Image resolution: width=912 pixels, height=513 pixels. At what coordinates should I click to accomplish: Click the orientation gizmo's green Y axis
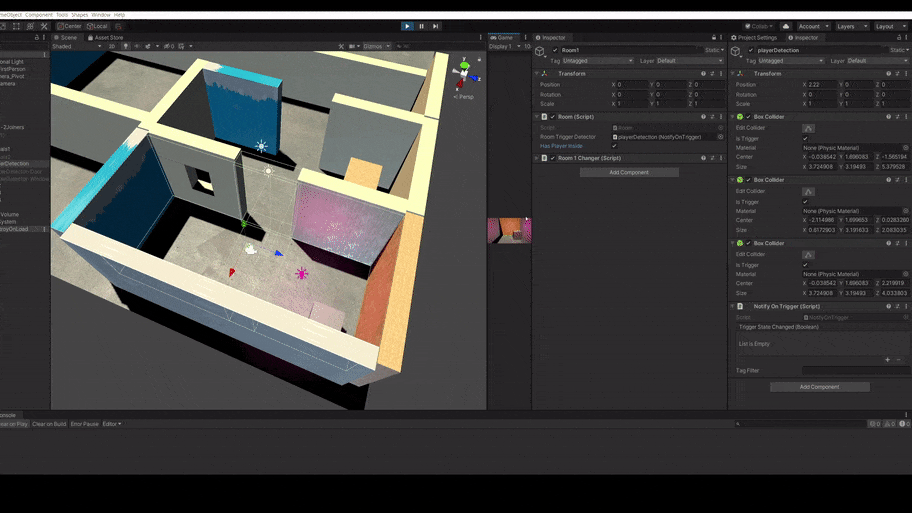pyautogui.click(x=464, y=64)
